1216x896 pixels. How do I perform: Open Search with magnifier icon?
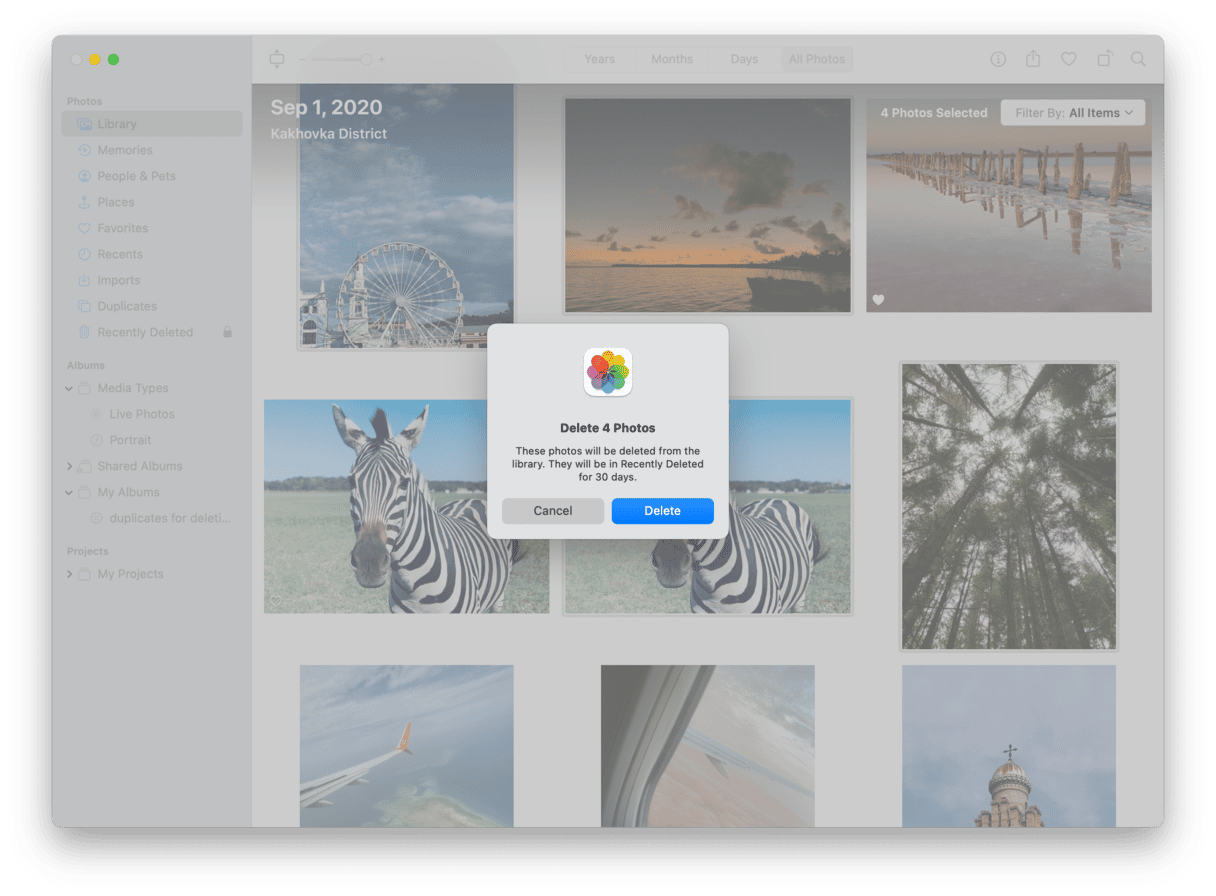point(1138,59)
